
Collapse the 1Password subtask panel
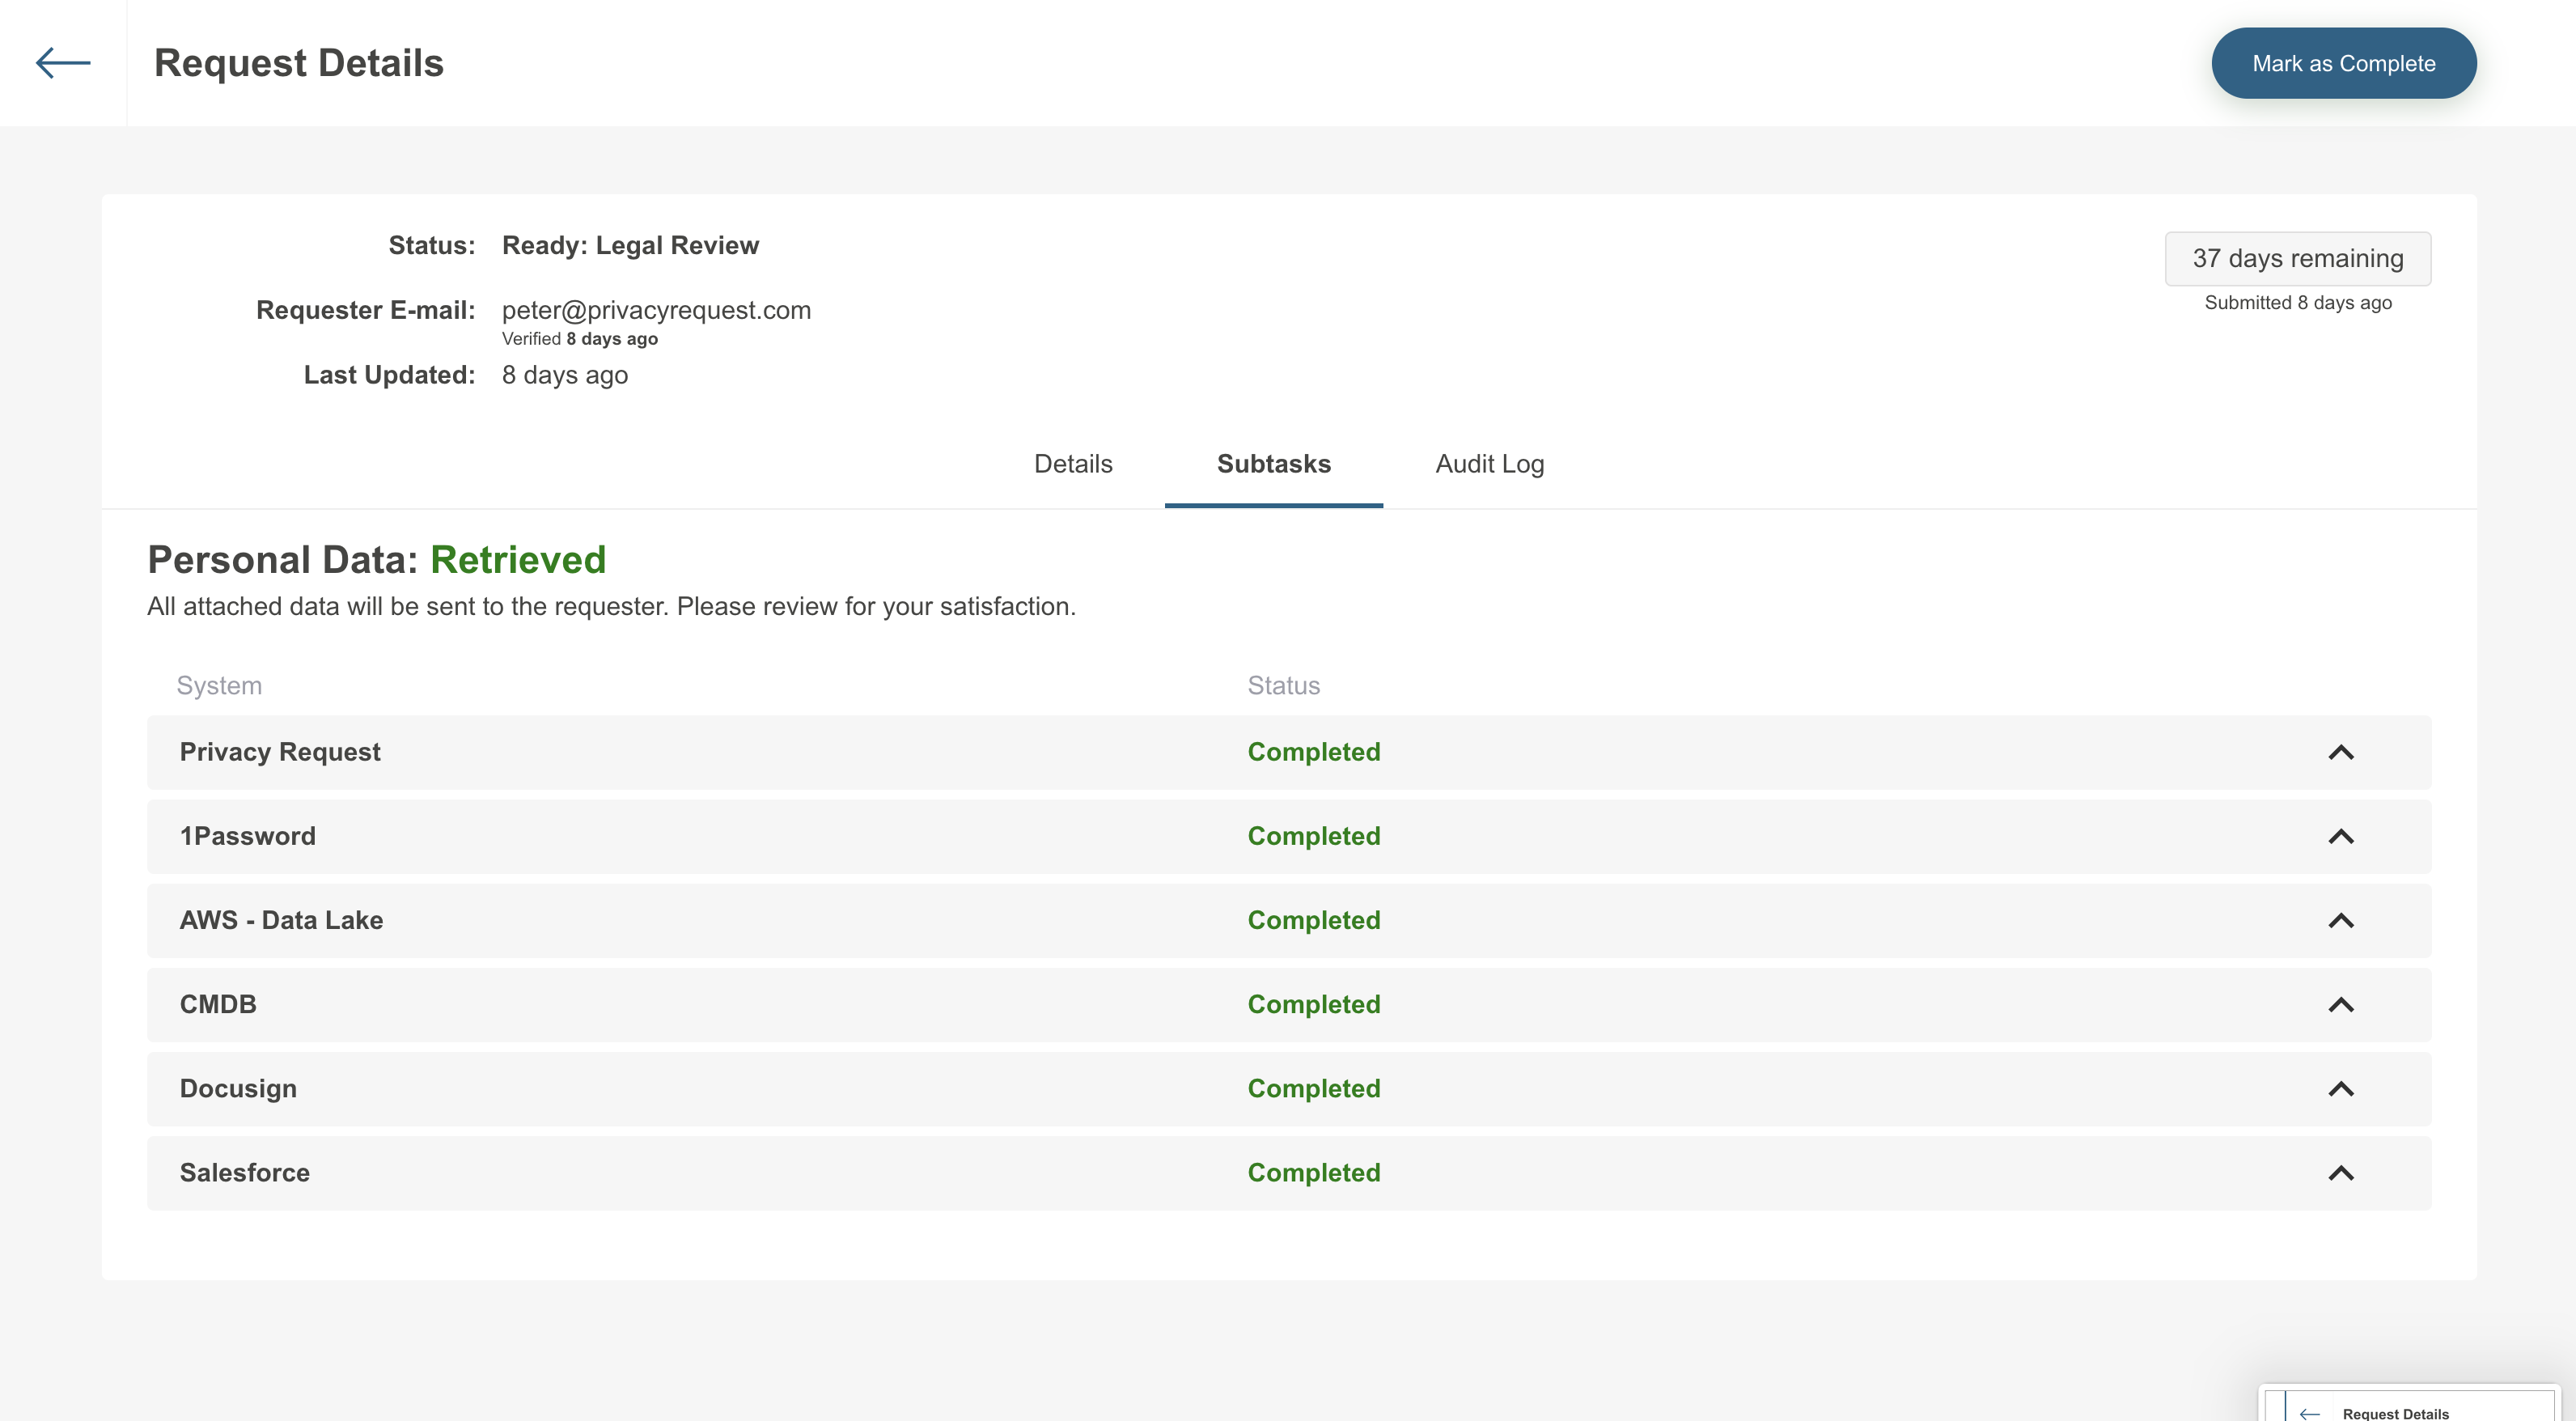click(x=2343, y=836)
